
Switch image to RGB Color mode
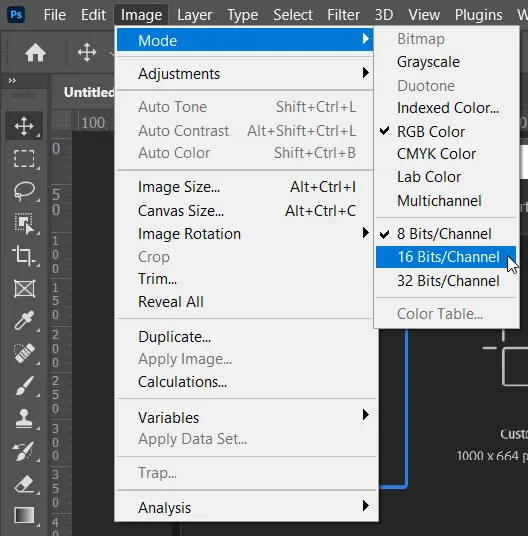tap(446, 132)
